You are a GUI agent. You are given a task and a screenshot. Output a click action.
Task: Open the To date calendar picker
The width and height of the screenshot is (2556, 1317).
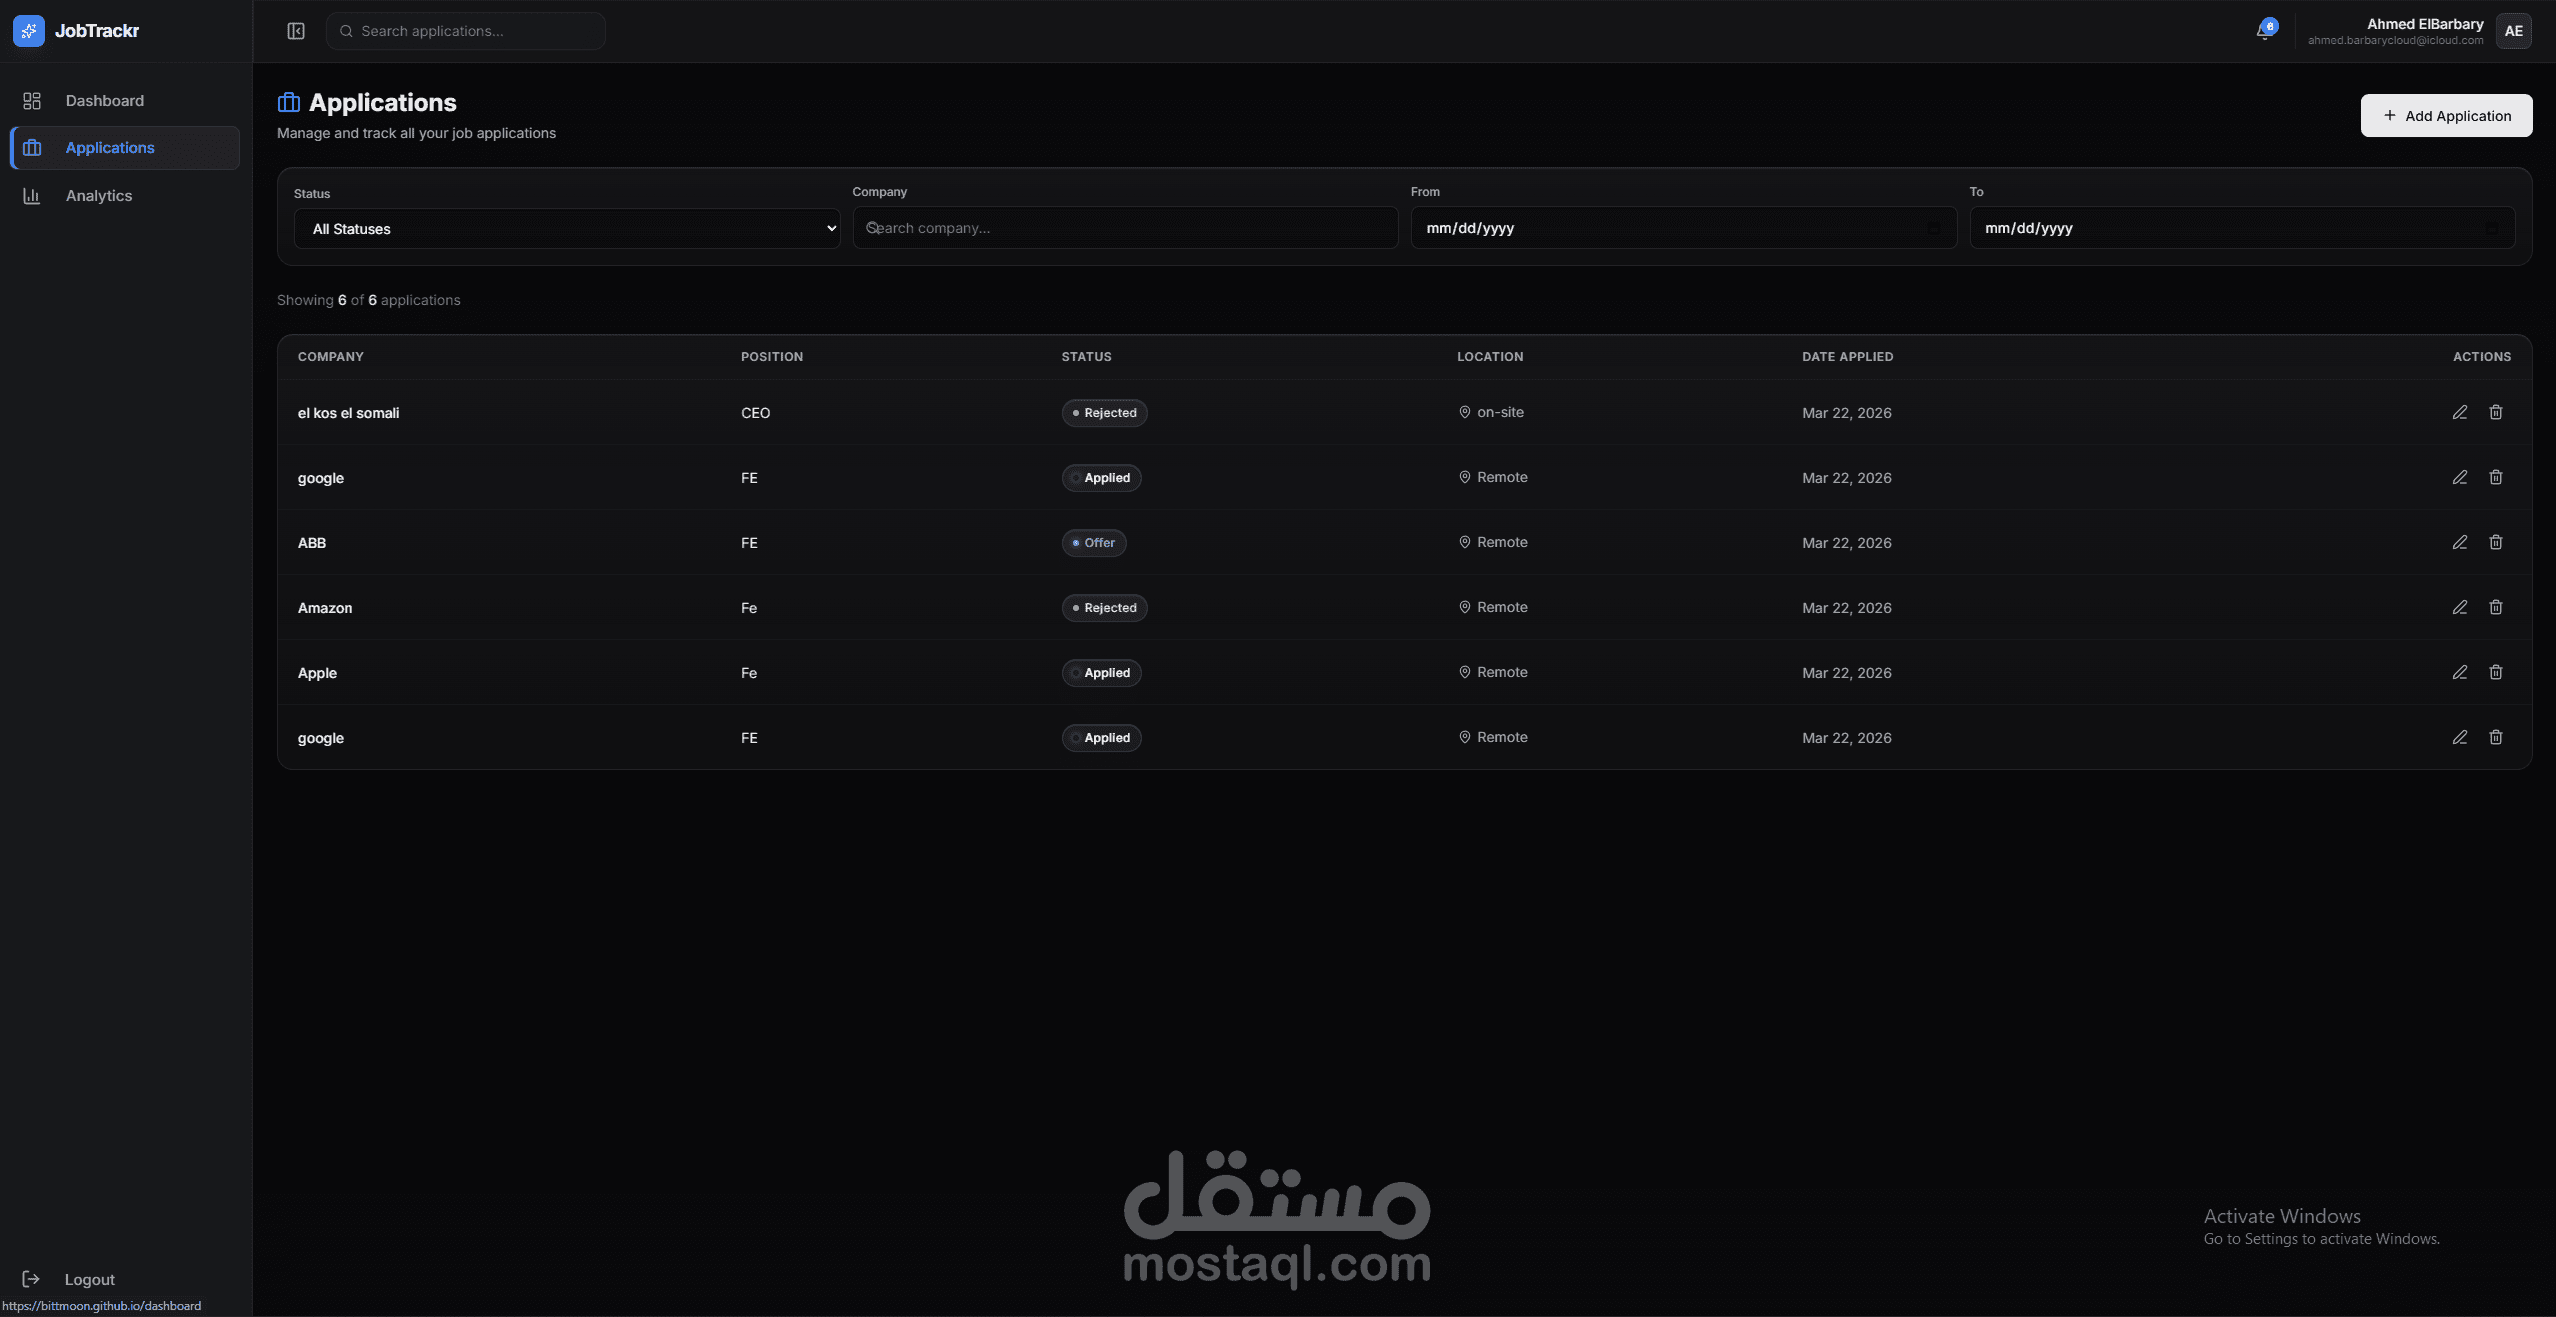2492,228
